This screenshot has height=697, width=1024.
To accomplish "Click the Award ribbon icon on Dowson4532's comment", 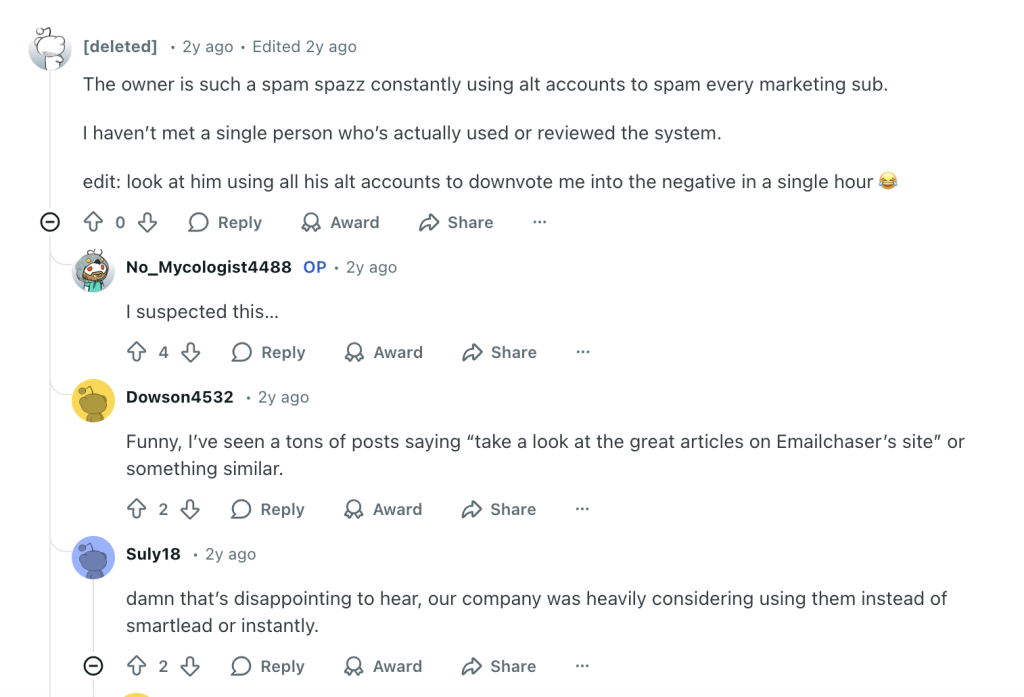I will 353,509.
